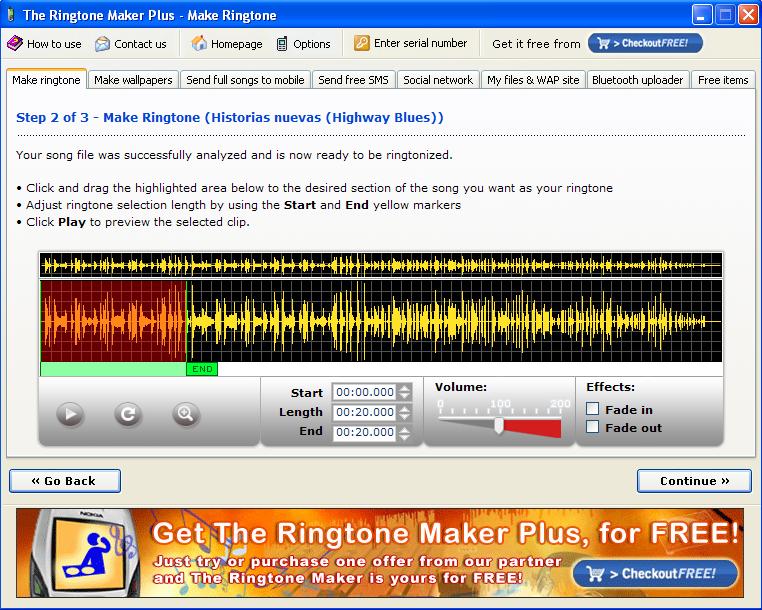Image resolution: width=762 pixels, height=610 pixels.
Task: Open the Homepage house icon
Action: (199, 44)
